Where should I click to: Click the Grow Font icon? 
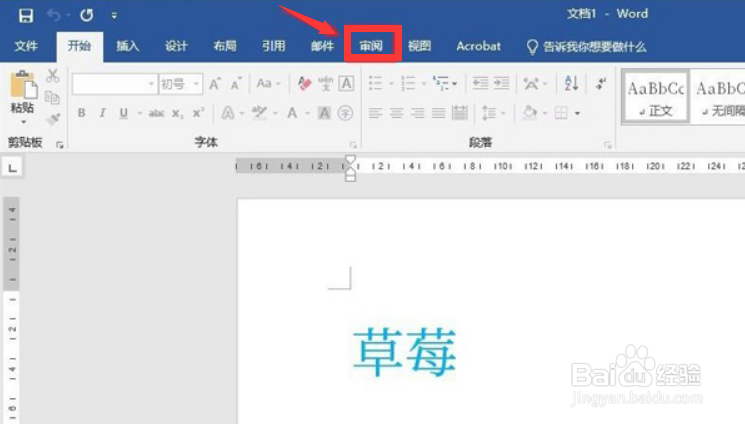pos(215,84)
